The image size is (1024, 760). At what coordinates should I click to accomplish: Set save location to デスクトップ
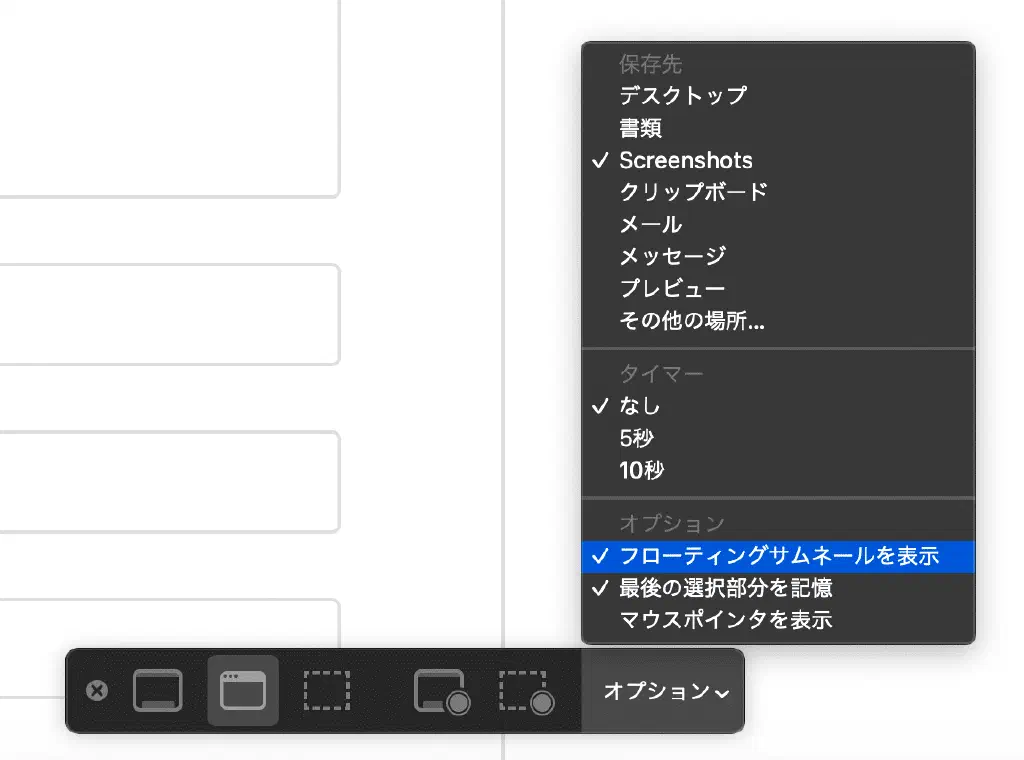click(682, 96)
